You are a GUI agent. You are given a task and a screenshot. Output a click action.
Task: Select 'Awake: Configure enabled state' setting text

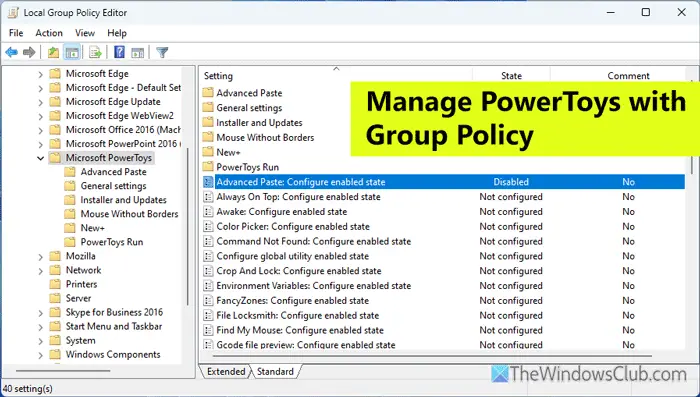coord(282,212)
